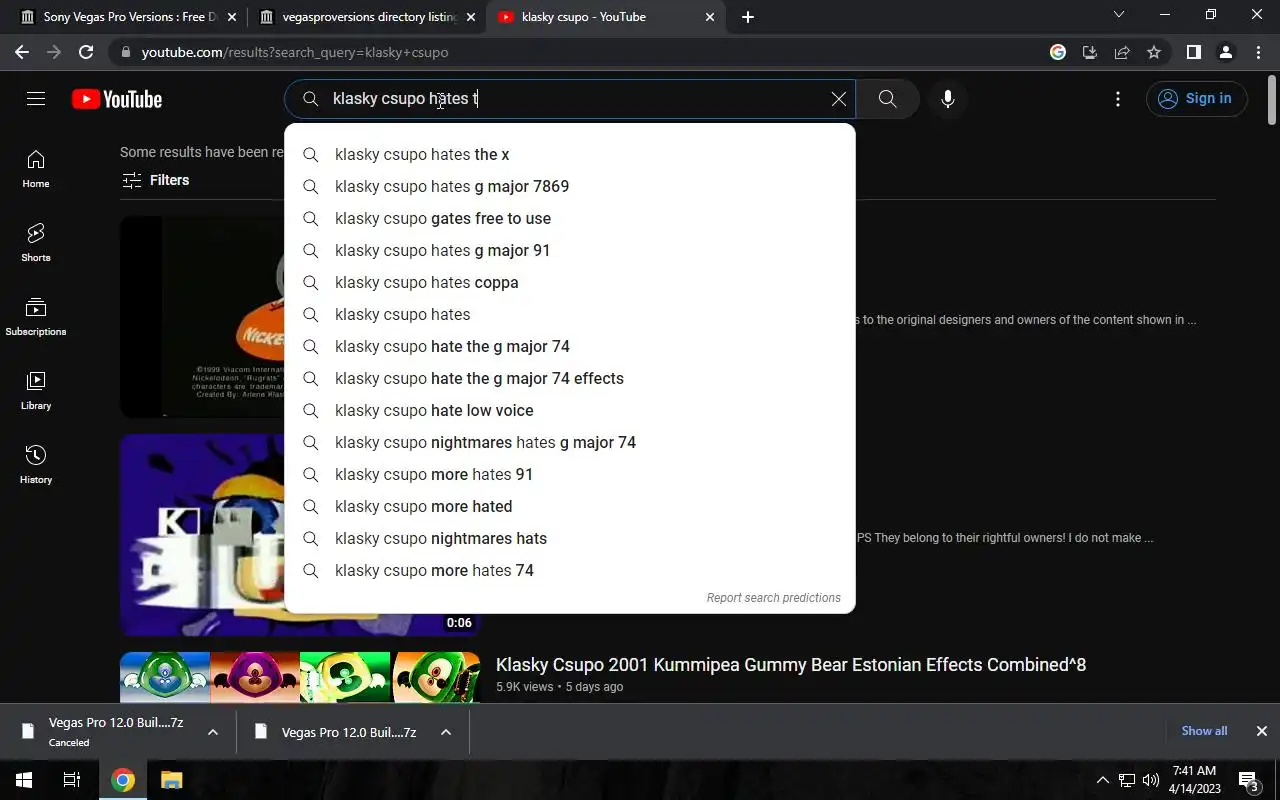
Task: Toggle the Chrome side panel
Action: pos(1193,52)
